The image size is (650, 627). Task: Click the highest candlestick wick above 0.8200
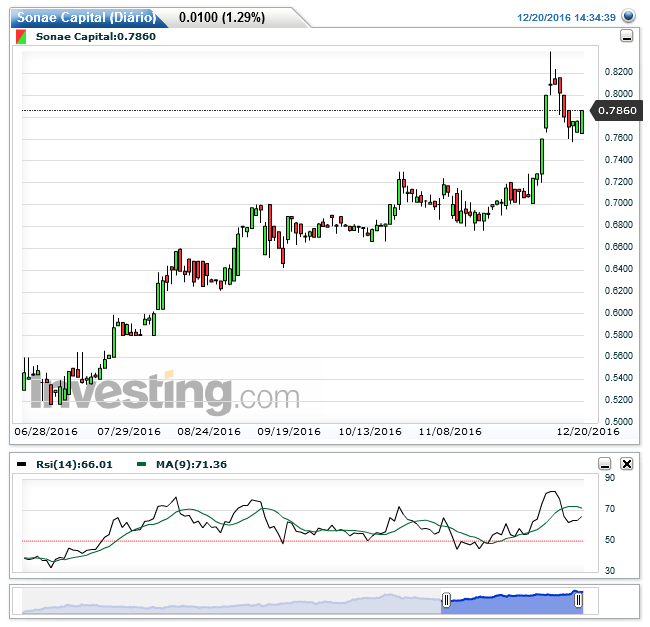[x=551, y=66]
